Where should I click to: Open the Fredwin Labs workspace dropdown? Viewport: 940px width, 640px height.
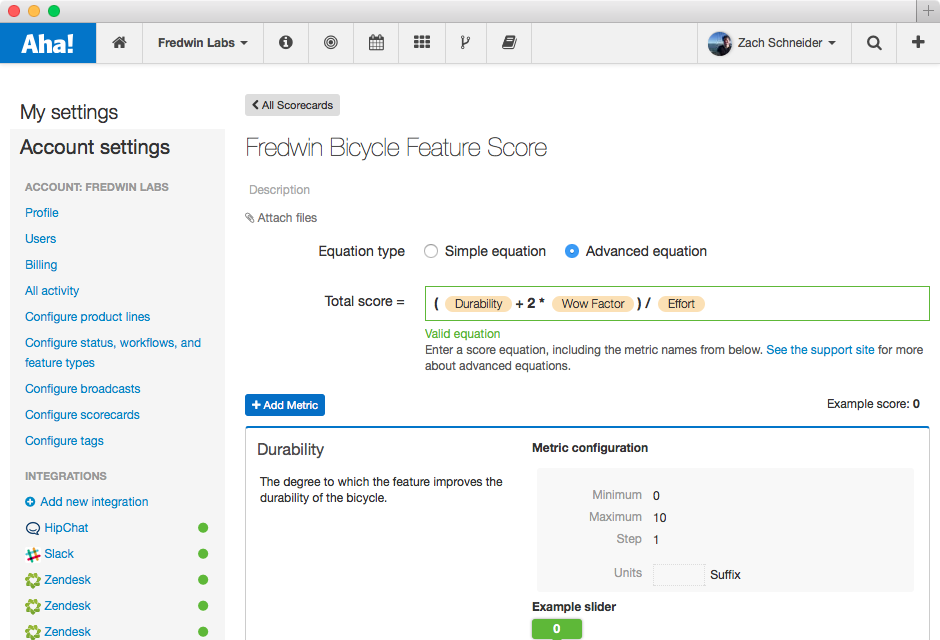pos(202,43)
